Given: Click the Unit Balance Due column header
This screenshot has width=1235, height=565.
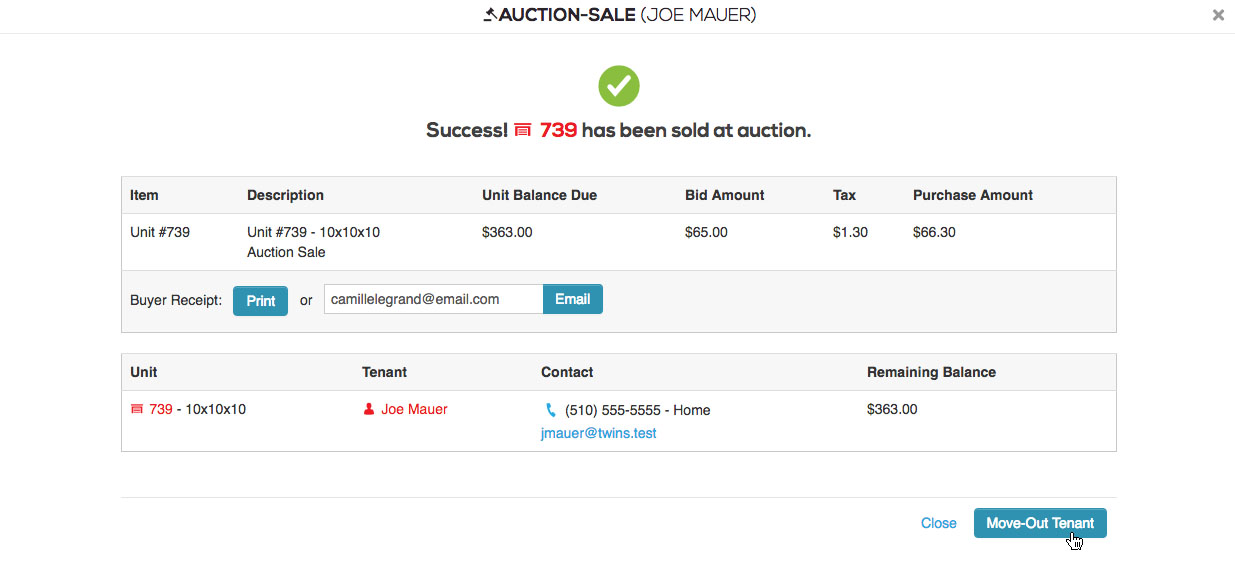Looking at the screenshot, I should 539,195.
